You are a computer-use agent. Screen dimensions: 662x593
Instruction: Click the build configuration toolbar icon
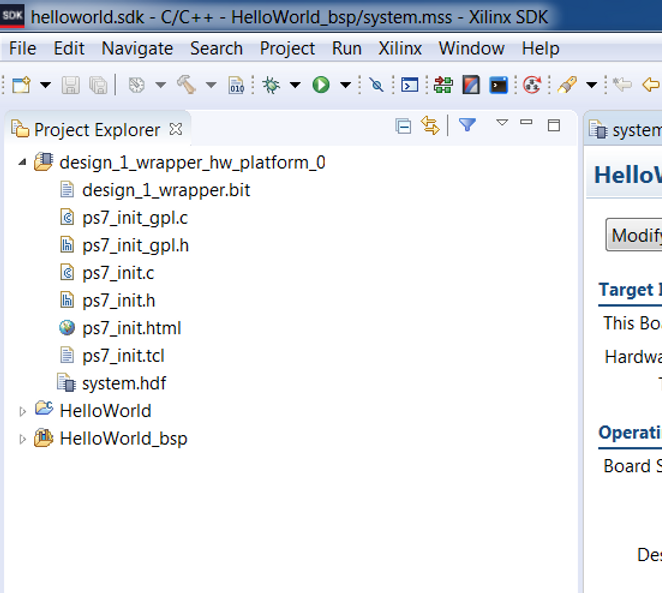136,85
